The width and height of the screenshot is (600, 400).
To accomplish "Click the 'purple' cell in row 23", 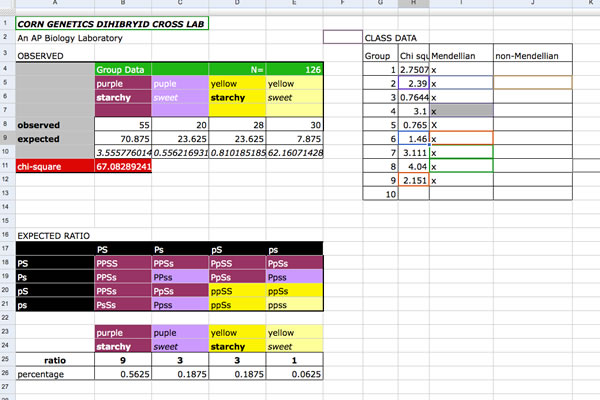I will [x=123, y=333].
